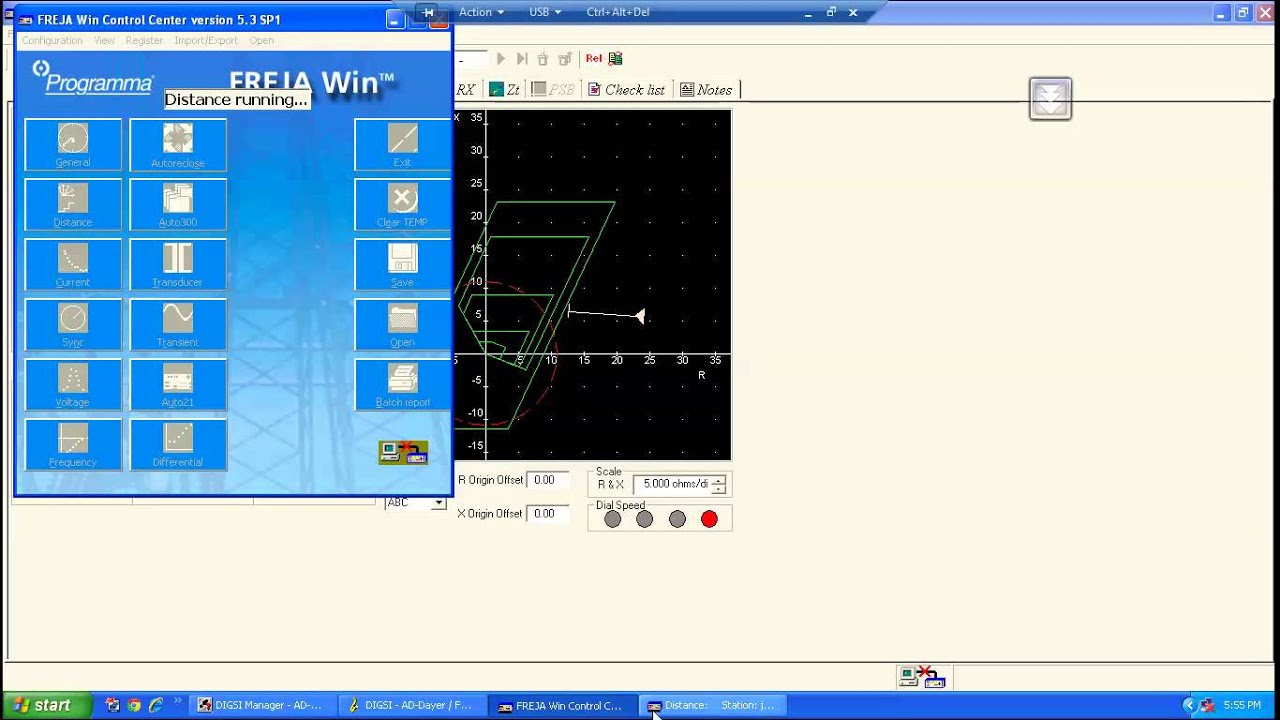This screenshot has width=1280, height=720.
Task: Select the second Dial Speed circle
Action: point(645,519)
